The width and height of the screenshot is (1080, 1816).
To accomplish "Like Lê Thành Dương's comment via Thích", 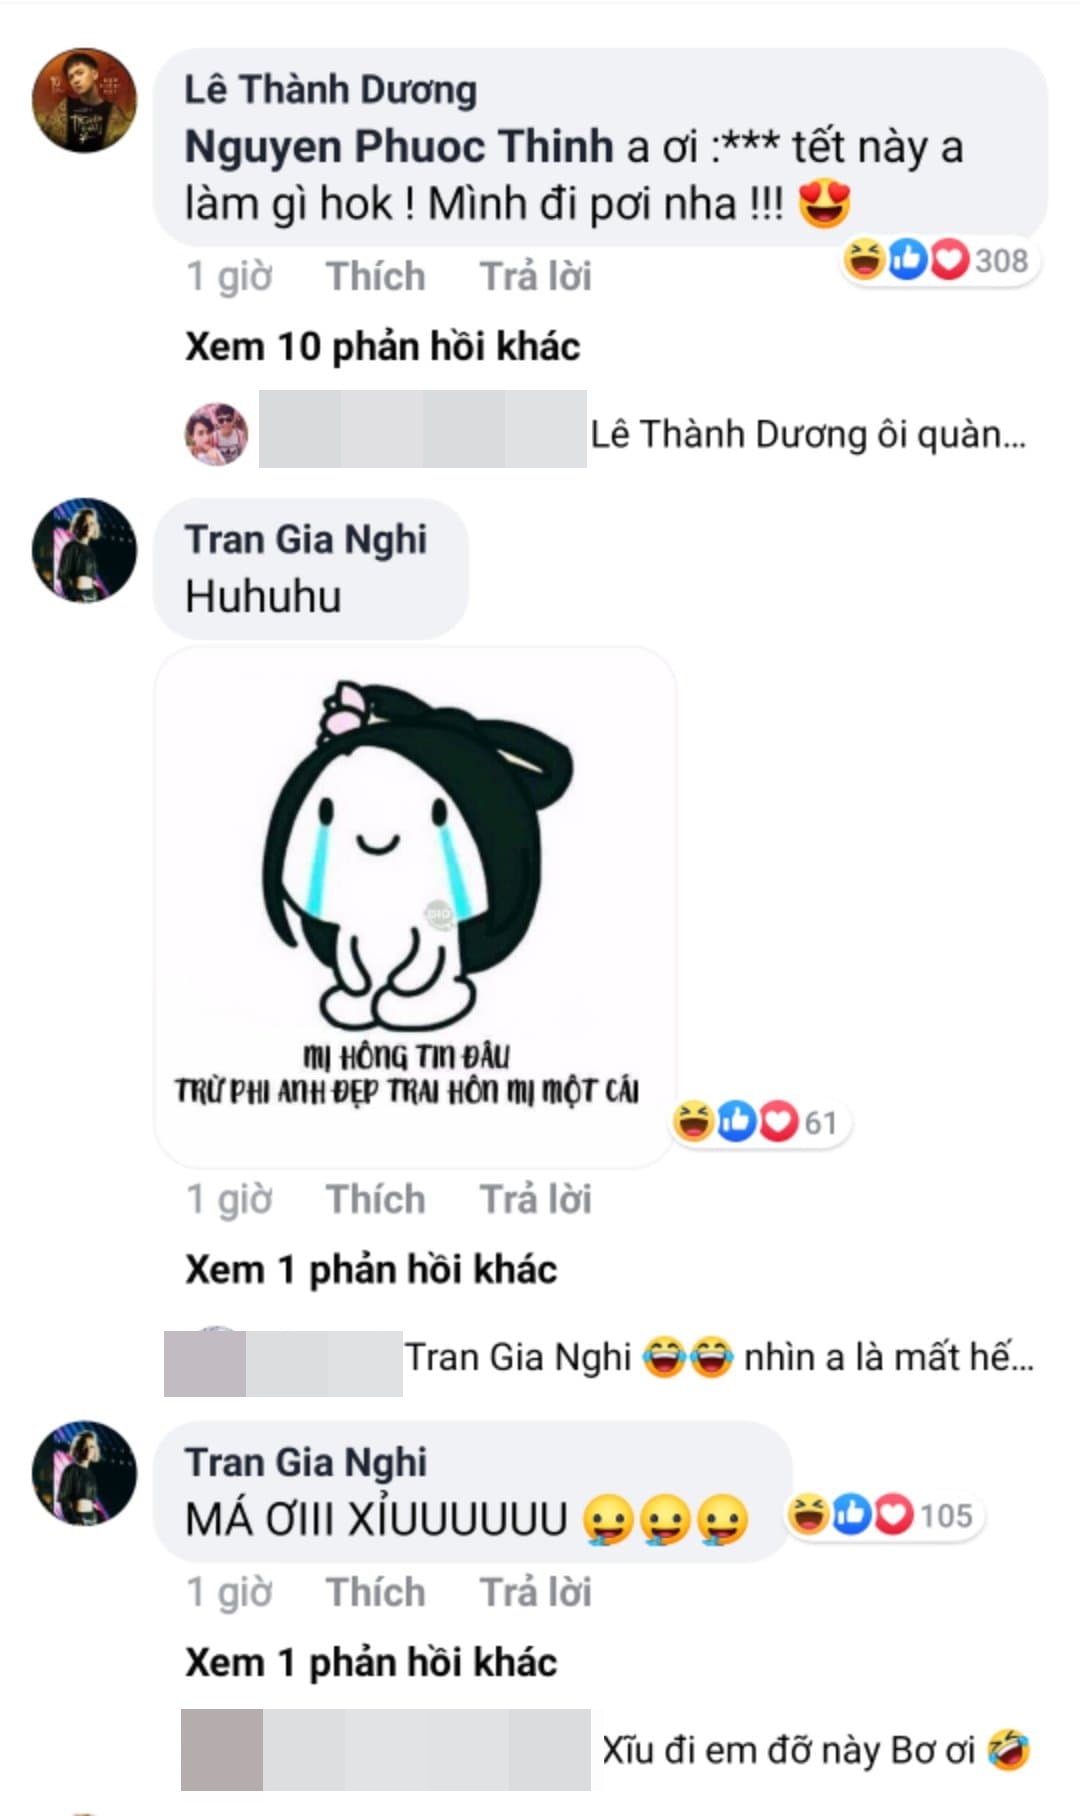I will click(x=376, y=276).
